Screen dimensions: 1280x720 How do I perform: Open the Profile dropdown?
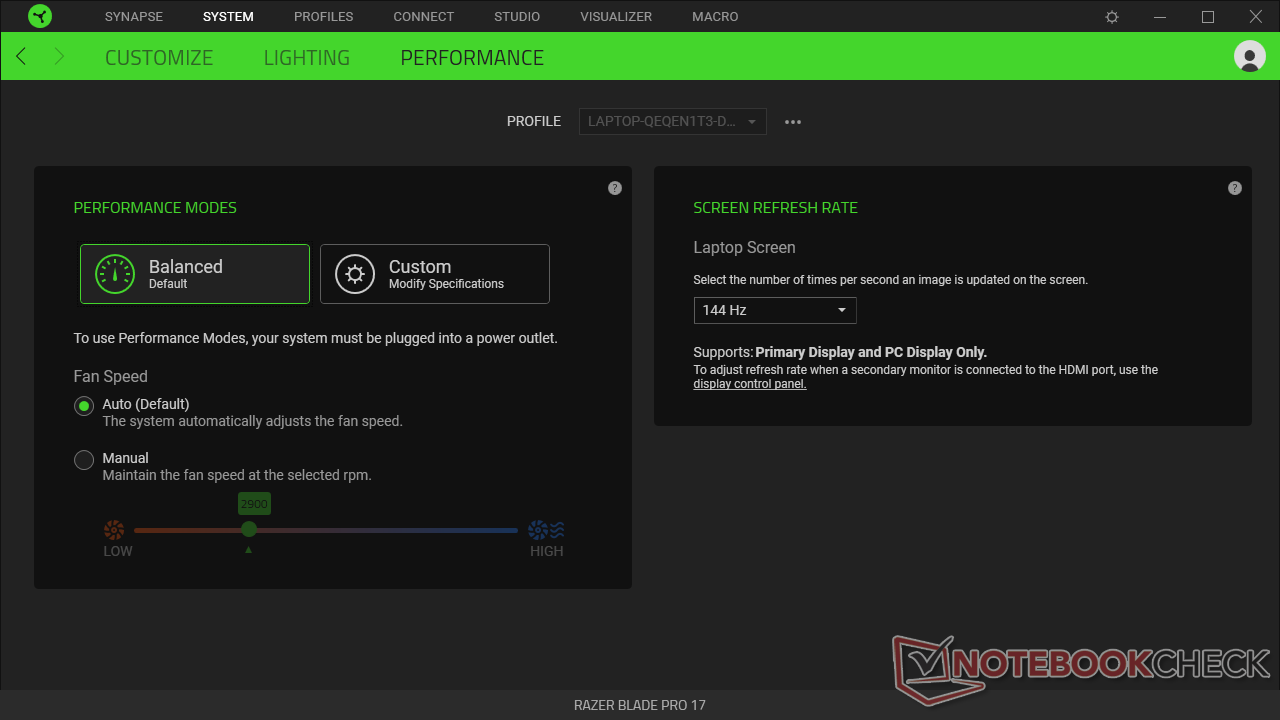coord(673,121)
